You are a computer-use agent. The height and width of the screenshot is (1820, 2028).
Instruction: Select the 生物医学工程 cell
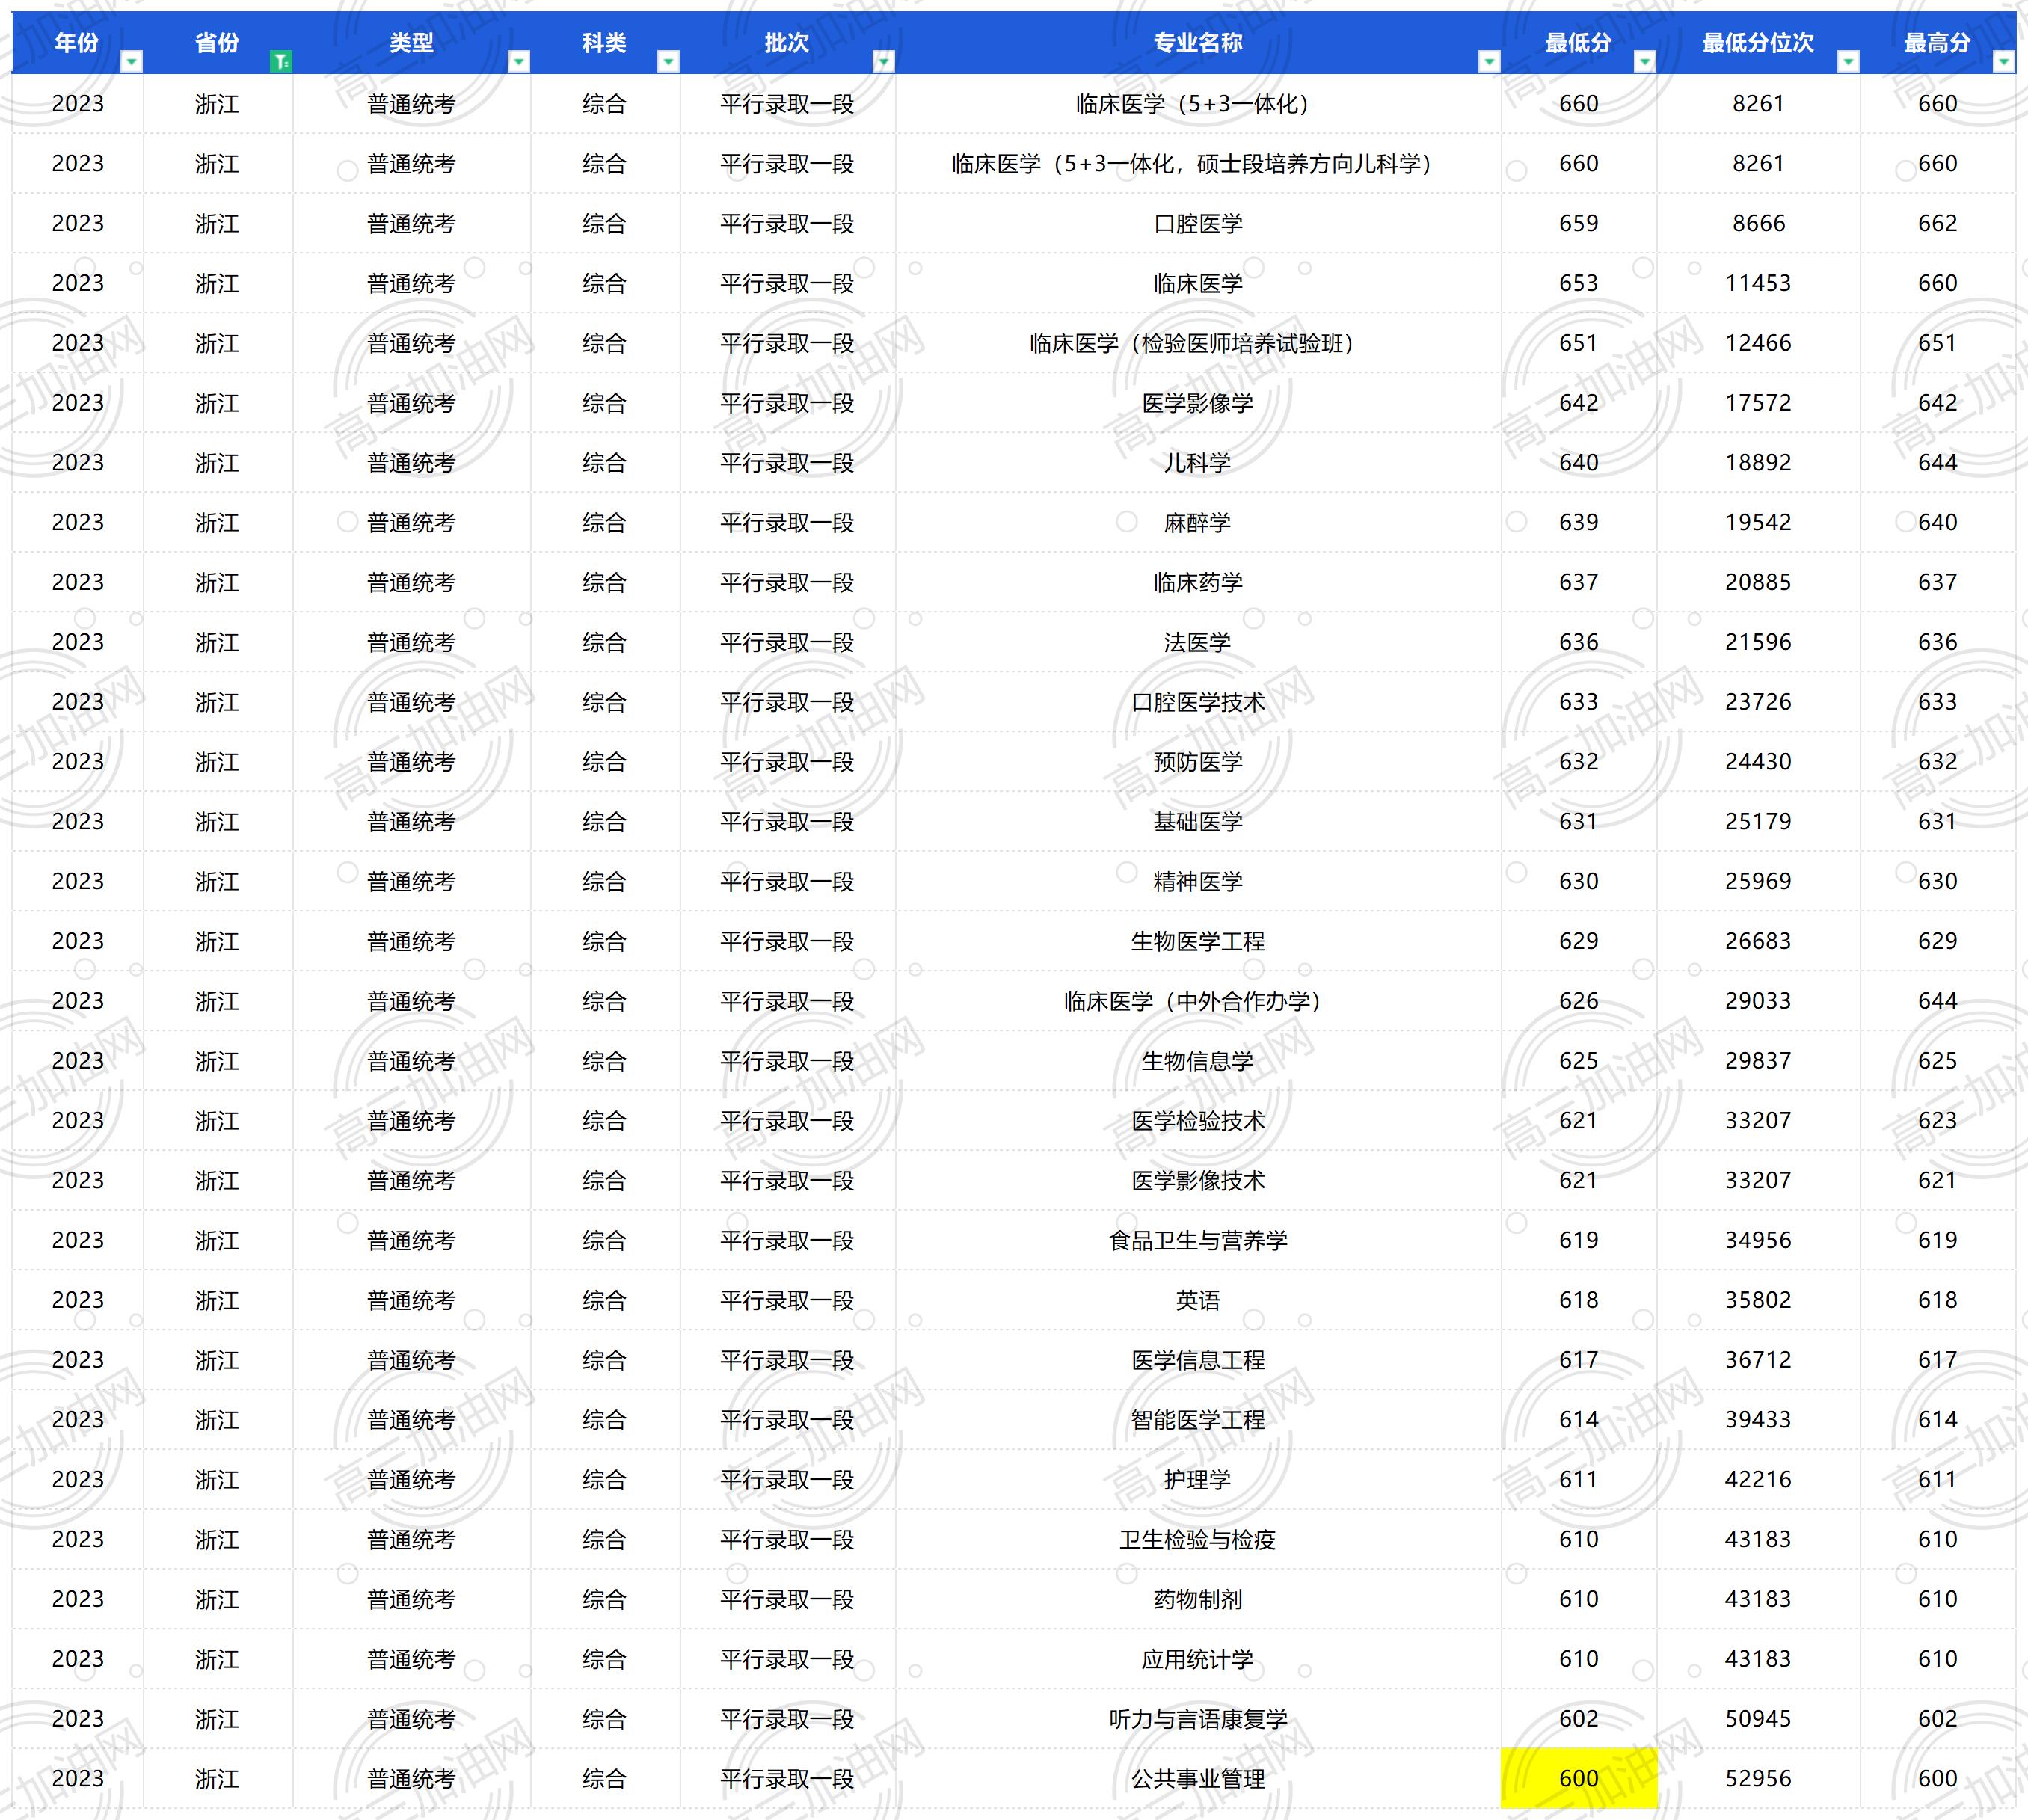click(x=1198, y=941)
